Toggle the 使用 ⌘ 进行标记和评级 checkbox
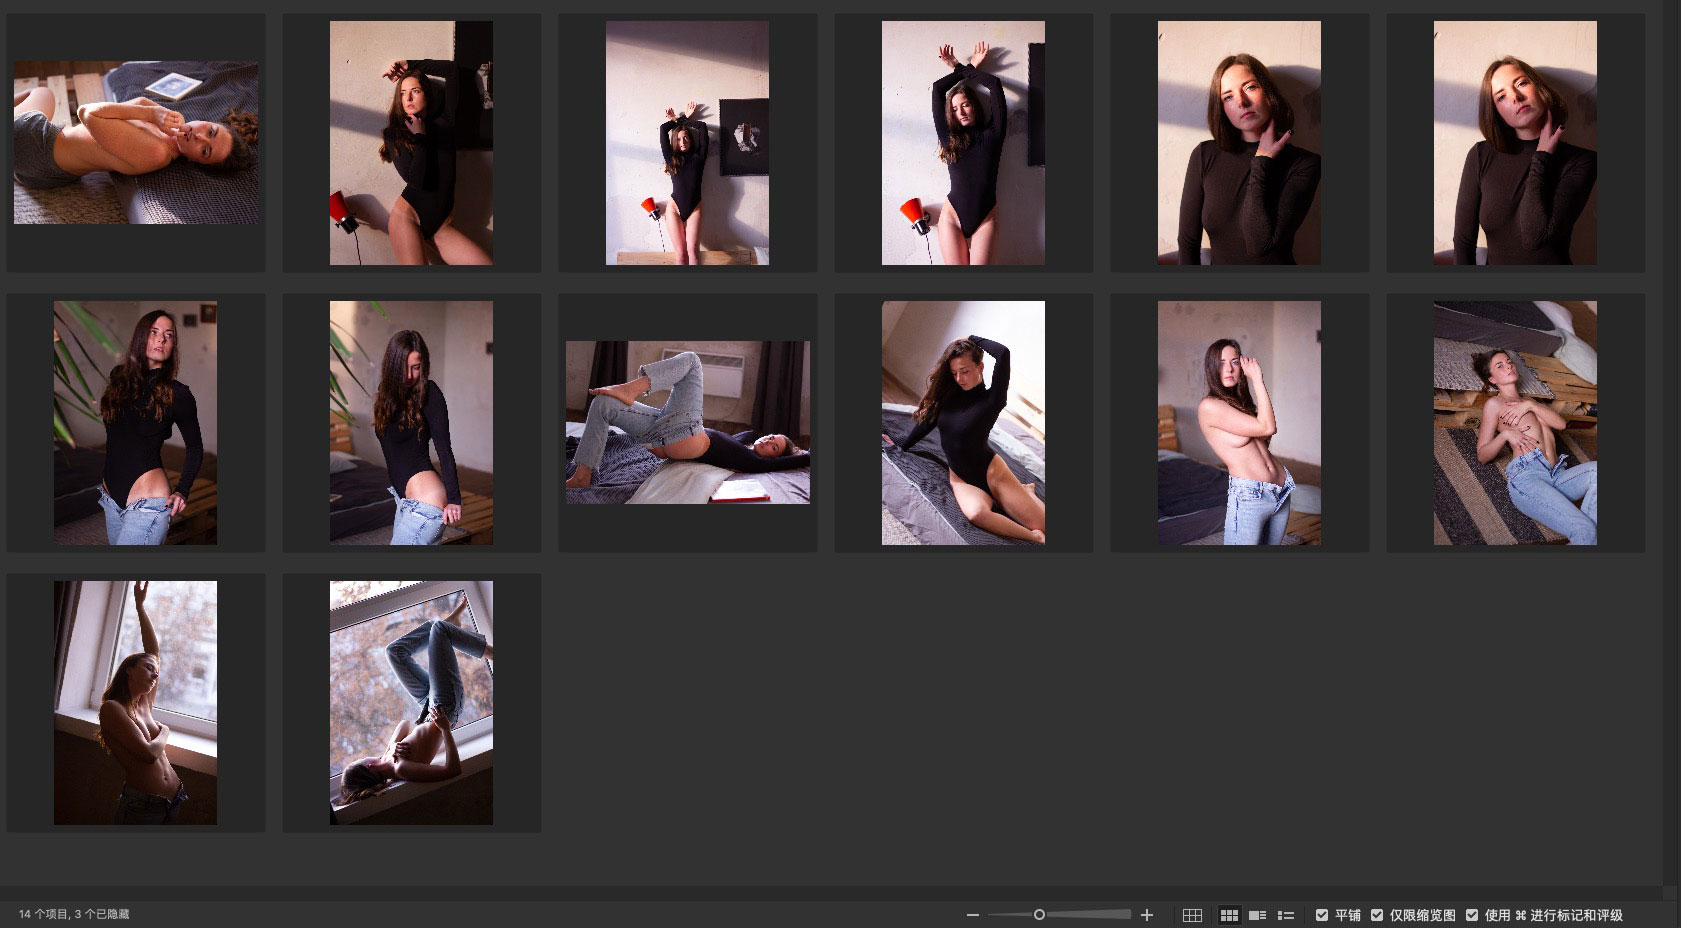Image resolution: width=1681 pixels, height=928 pixels. pyautogui.click(x=1472, y=915)
